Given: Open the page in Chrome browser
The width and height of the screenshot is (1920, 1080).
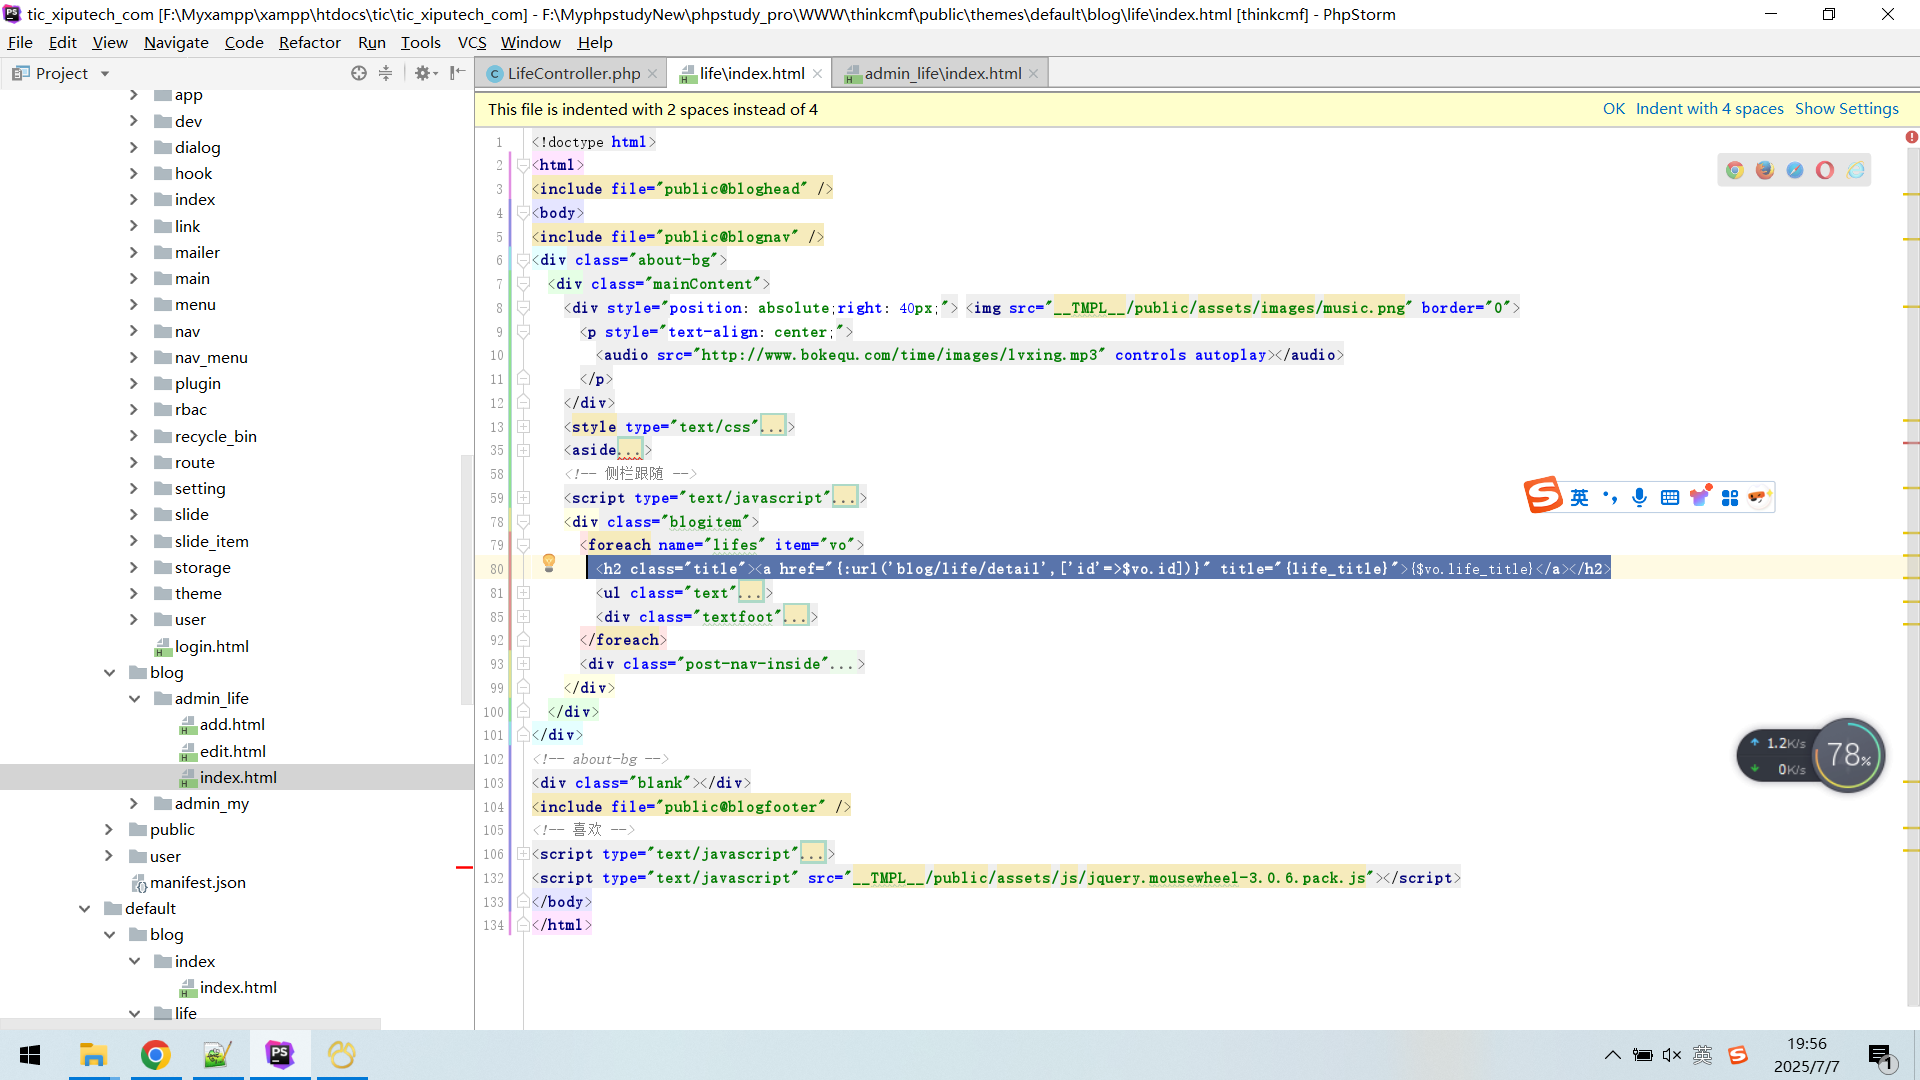Looking at the screenshot, I should click(x=1735, y=170).
